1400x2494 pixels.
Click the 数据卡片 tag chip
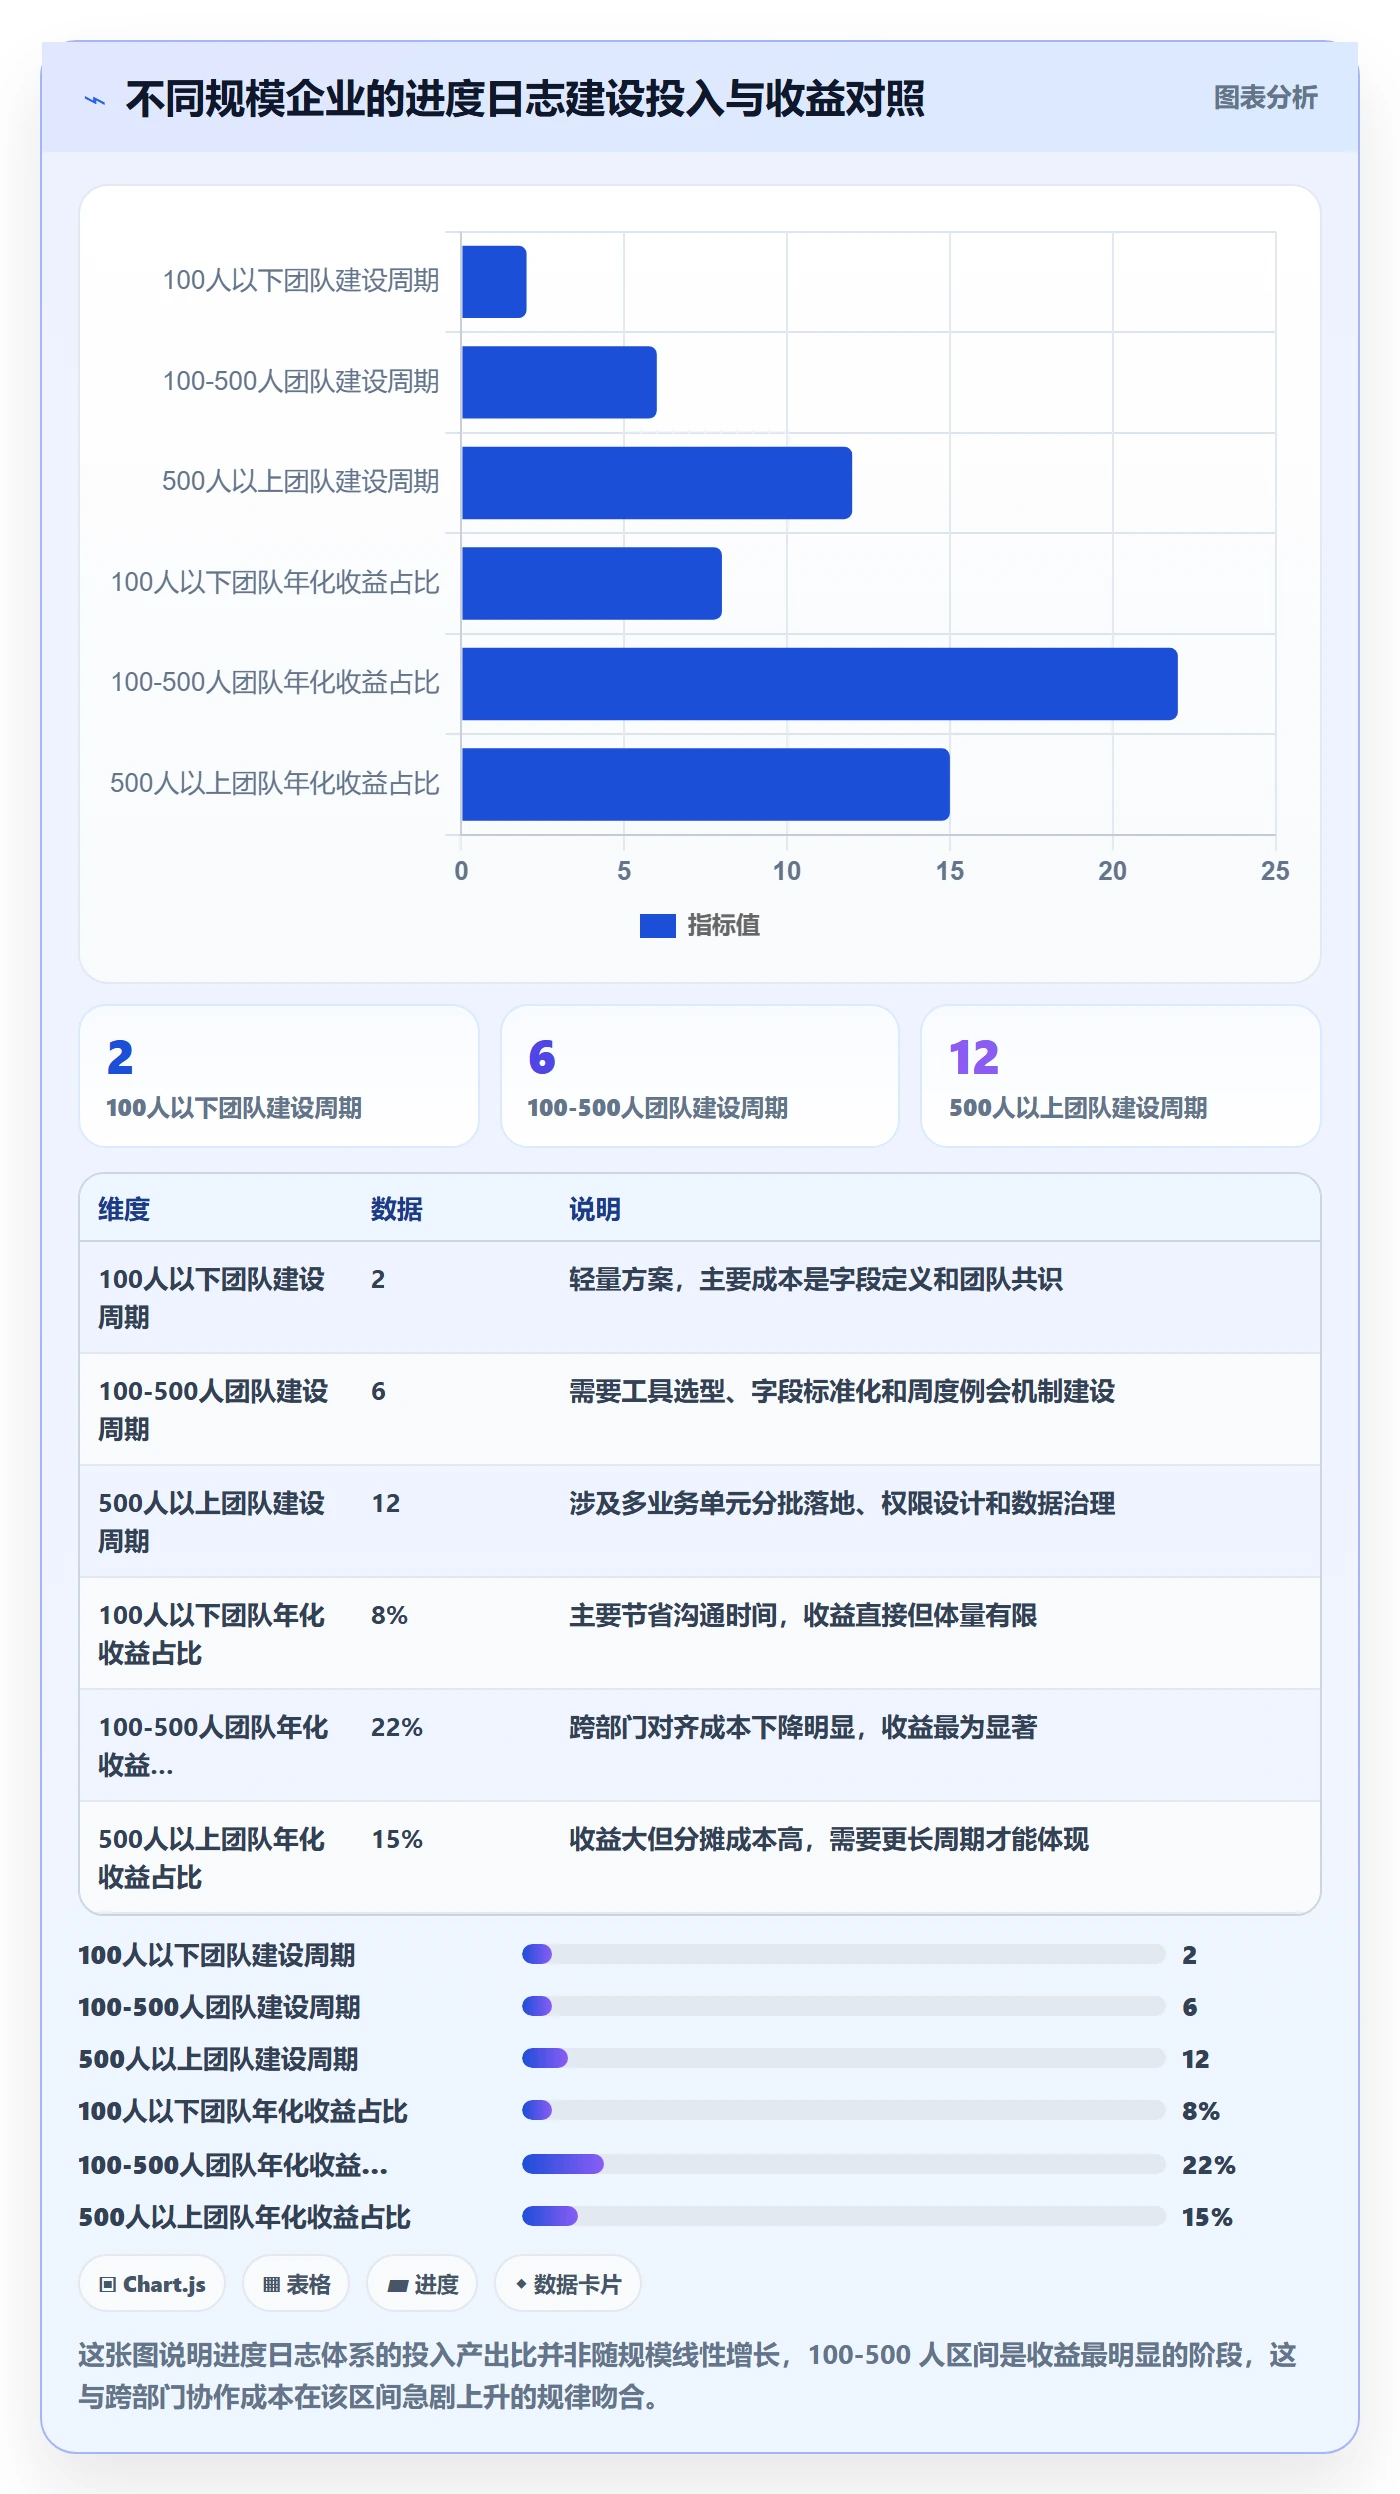[x=568, y=2284]
